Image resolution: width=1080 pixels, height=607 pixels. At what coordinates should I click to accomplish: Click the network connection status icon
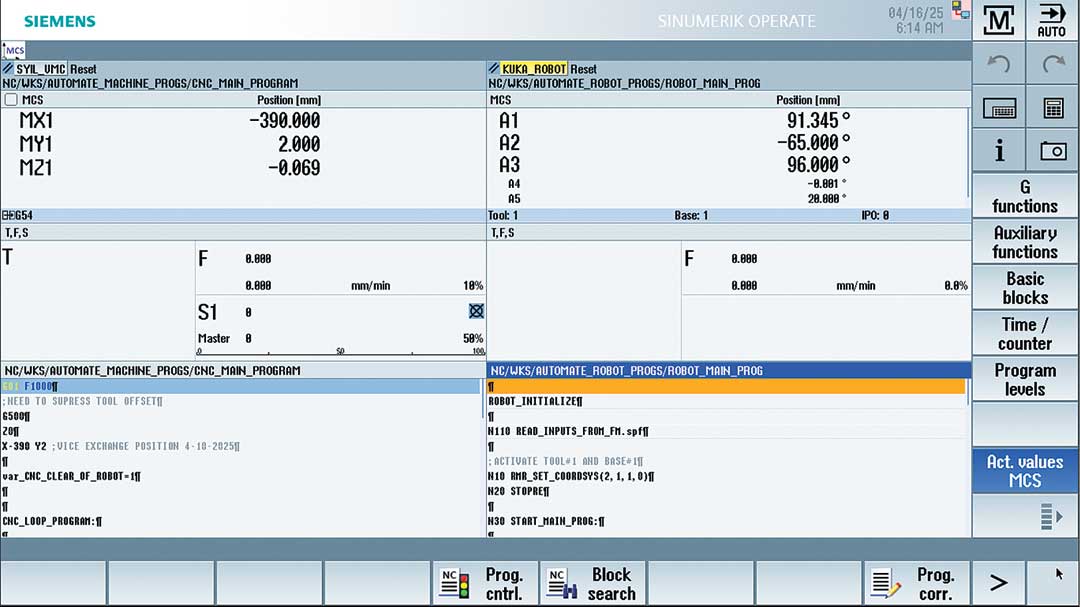point(961,10)
